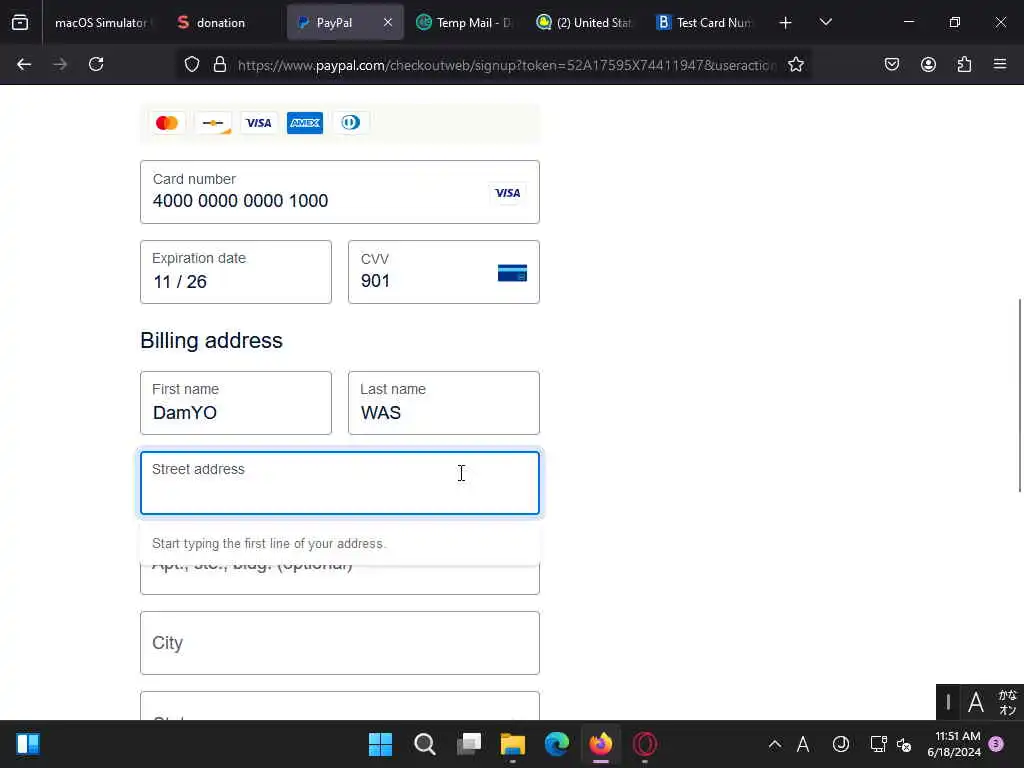This screenshot has width=1024, height=768.
Task: Click the Visa badge inside card number field
Action: coord(507,193)
